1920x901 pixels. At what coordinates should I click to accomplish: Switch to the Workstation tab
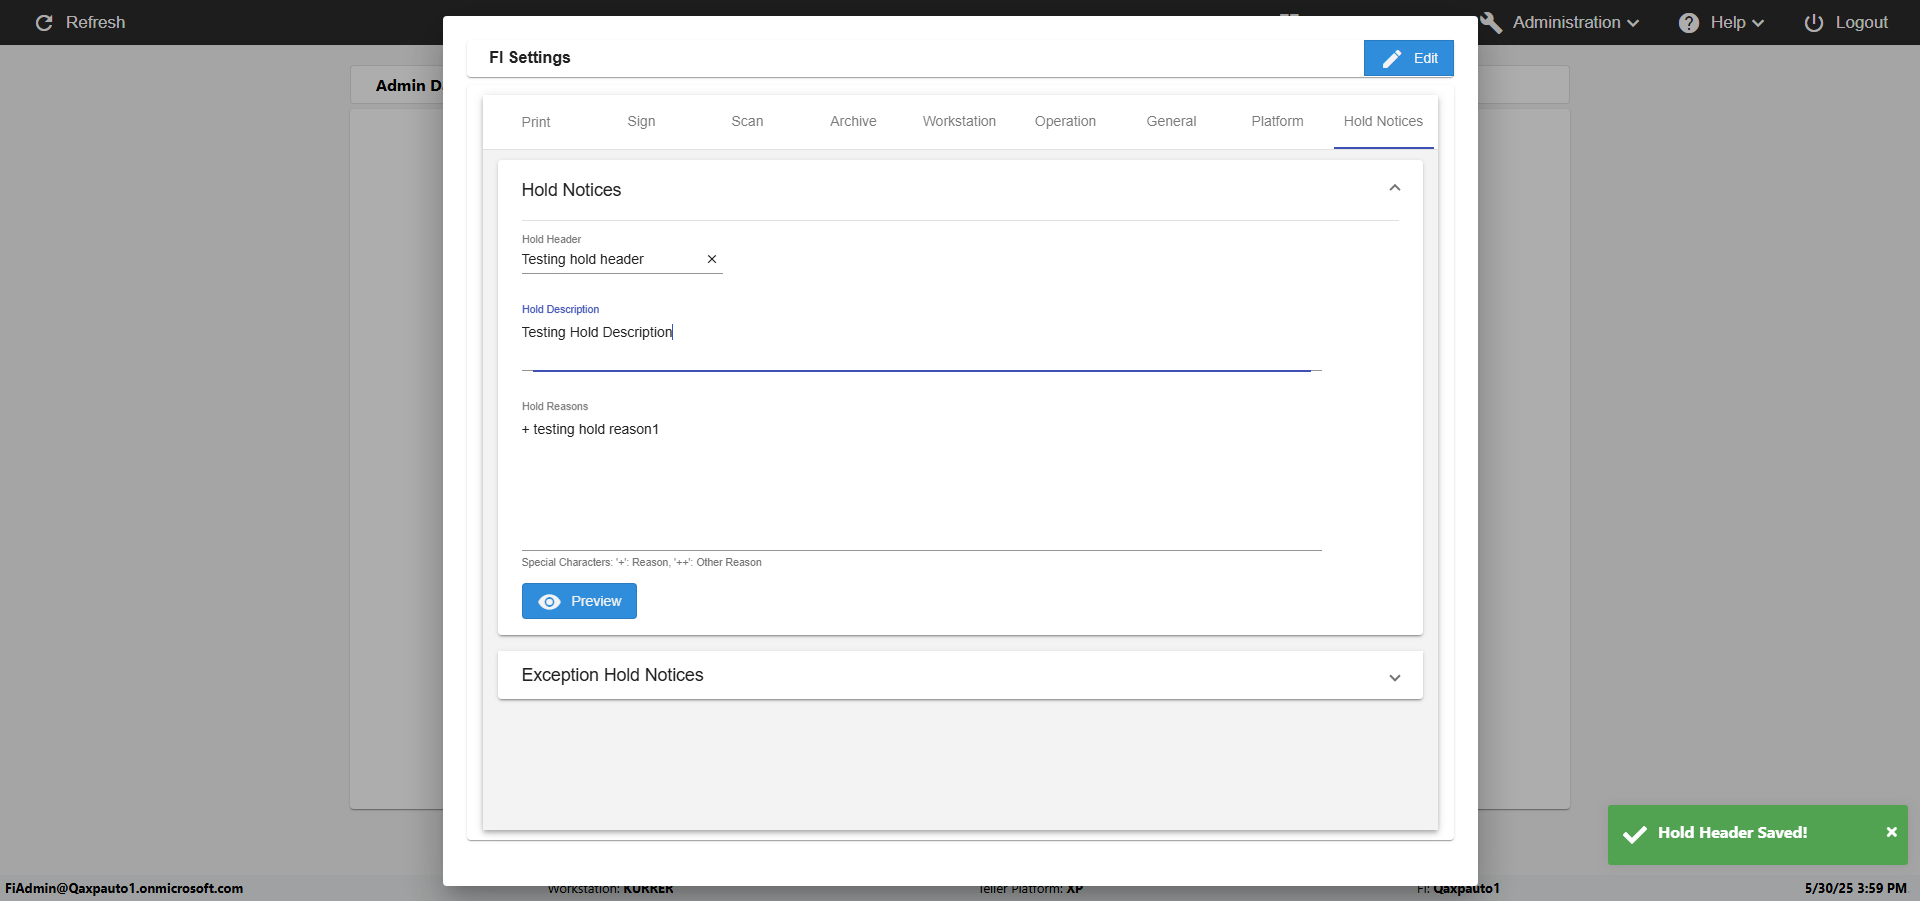[959, 122]
